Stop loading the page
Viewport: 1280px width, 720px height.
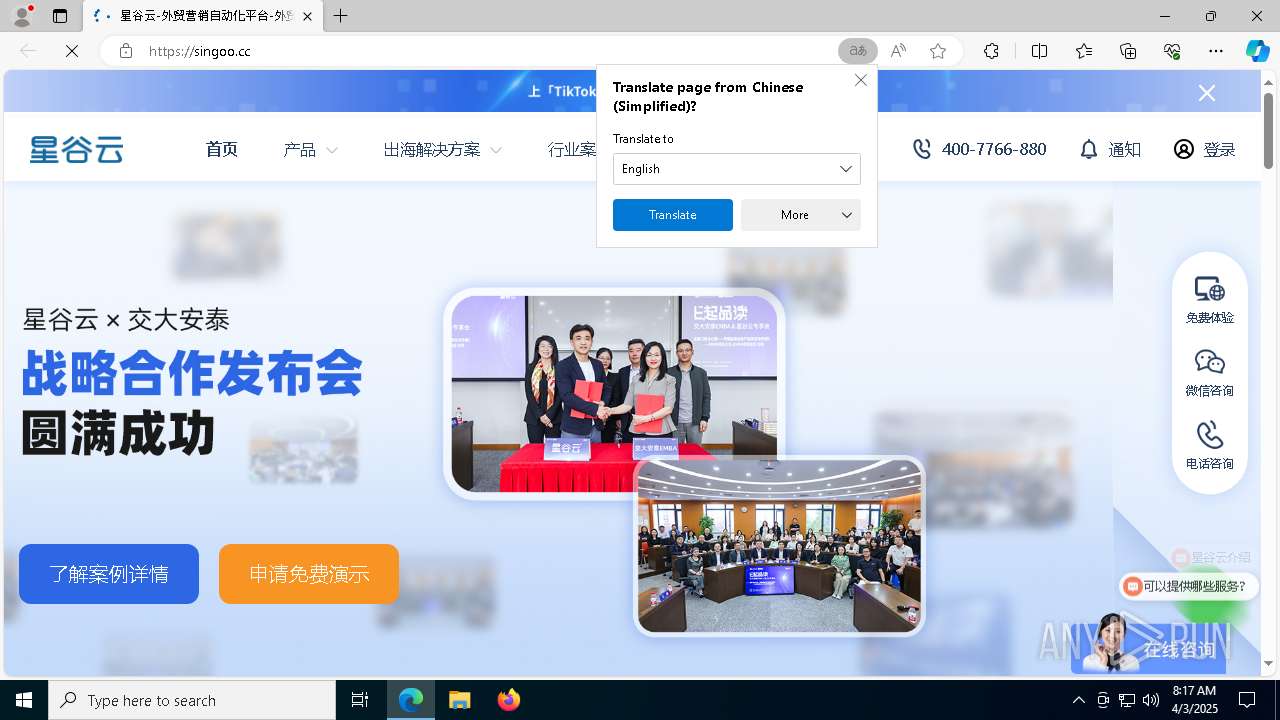[x=71, y=51]
